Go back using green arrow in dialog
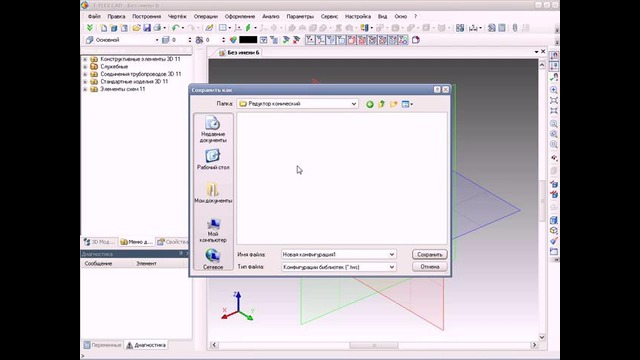Viewport: 640px width, 360px height. click(370, 104)
